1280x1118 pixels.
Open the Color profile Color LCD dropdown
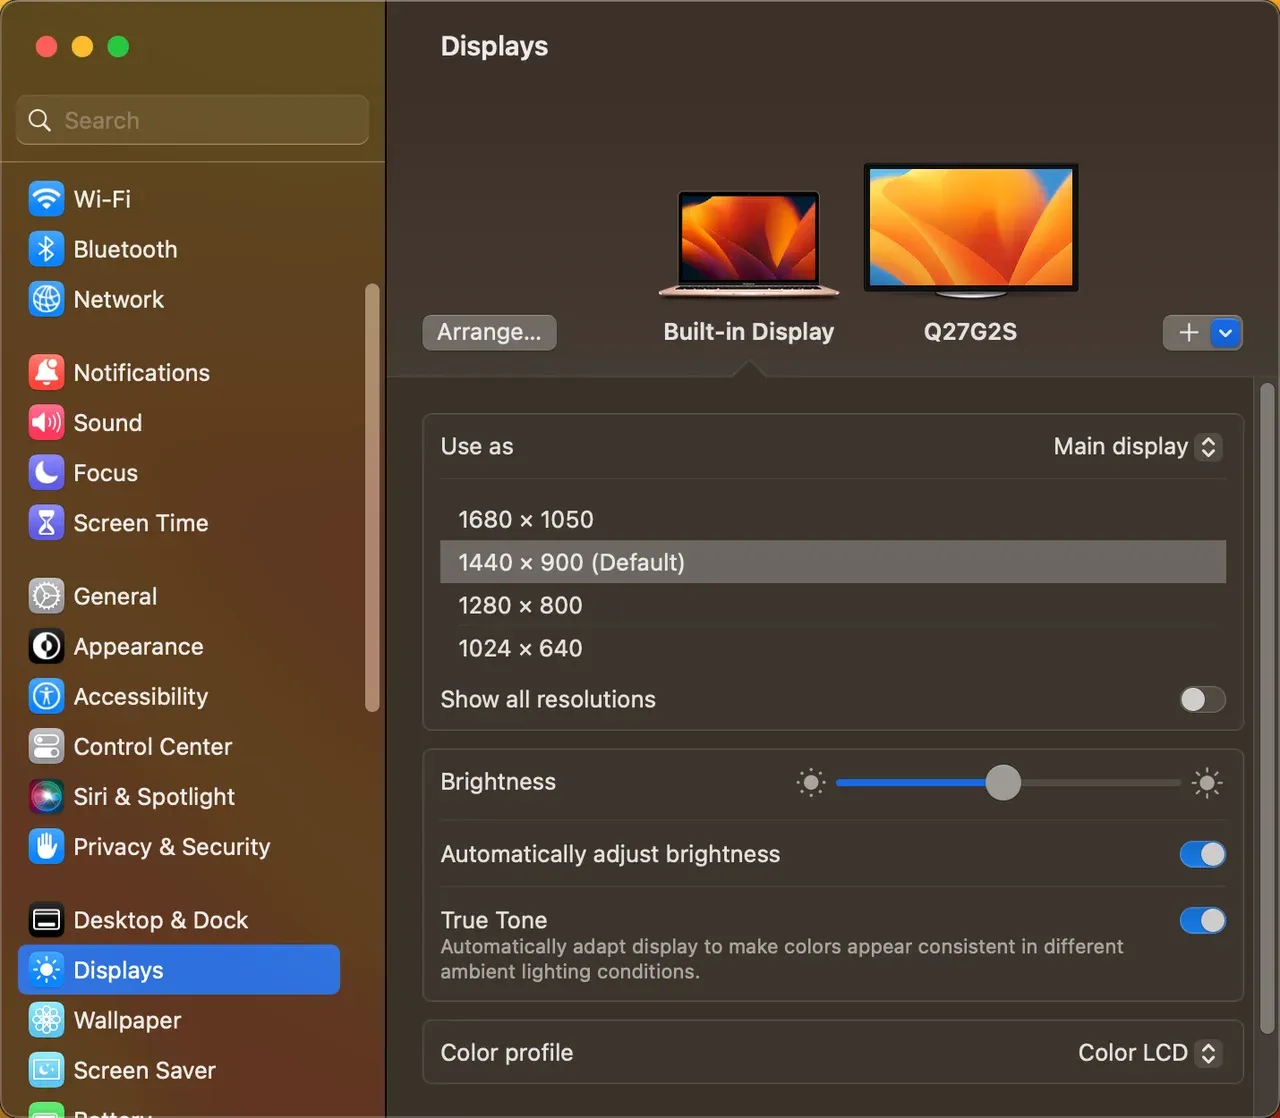click(1150, 1053)
